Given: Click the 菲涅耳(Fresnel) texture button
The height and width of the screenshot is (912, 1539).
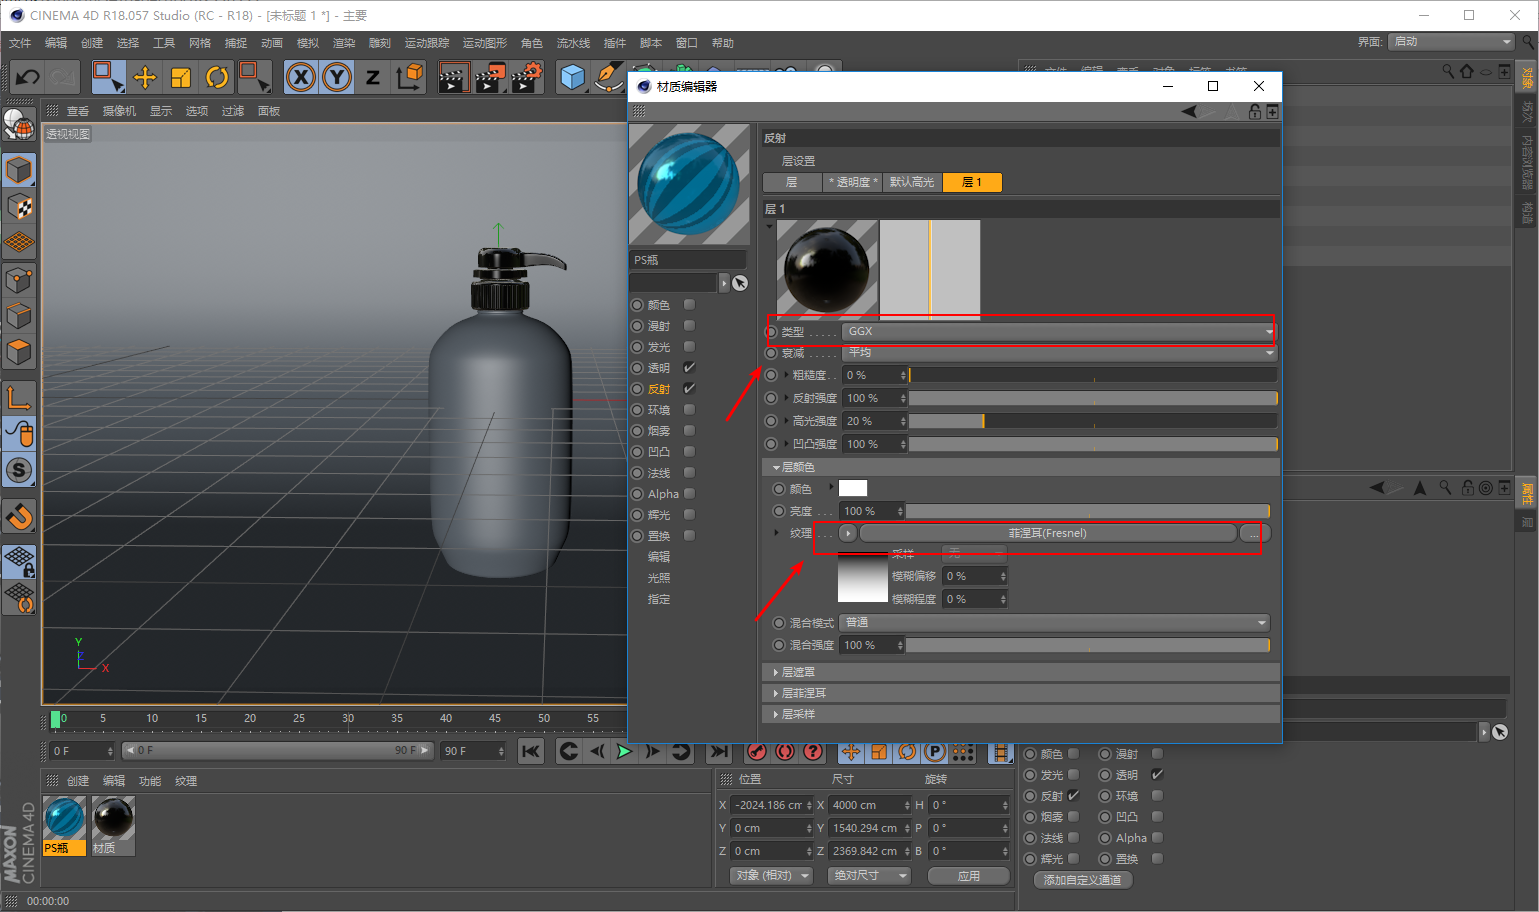Looking at the screenshot, I should [1047, 533].
